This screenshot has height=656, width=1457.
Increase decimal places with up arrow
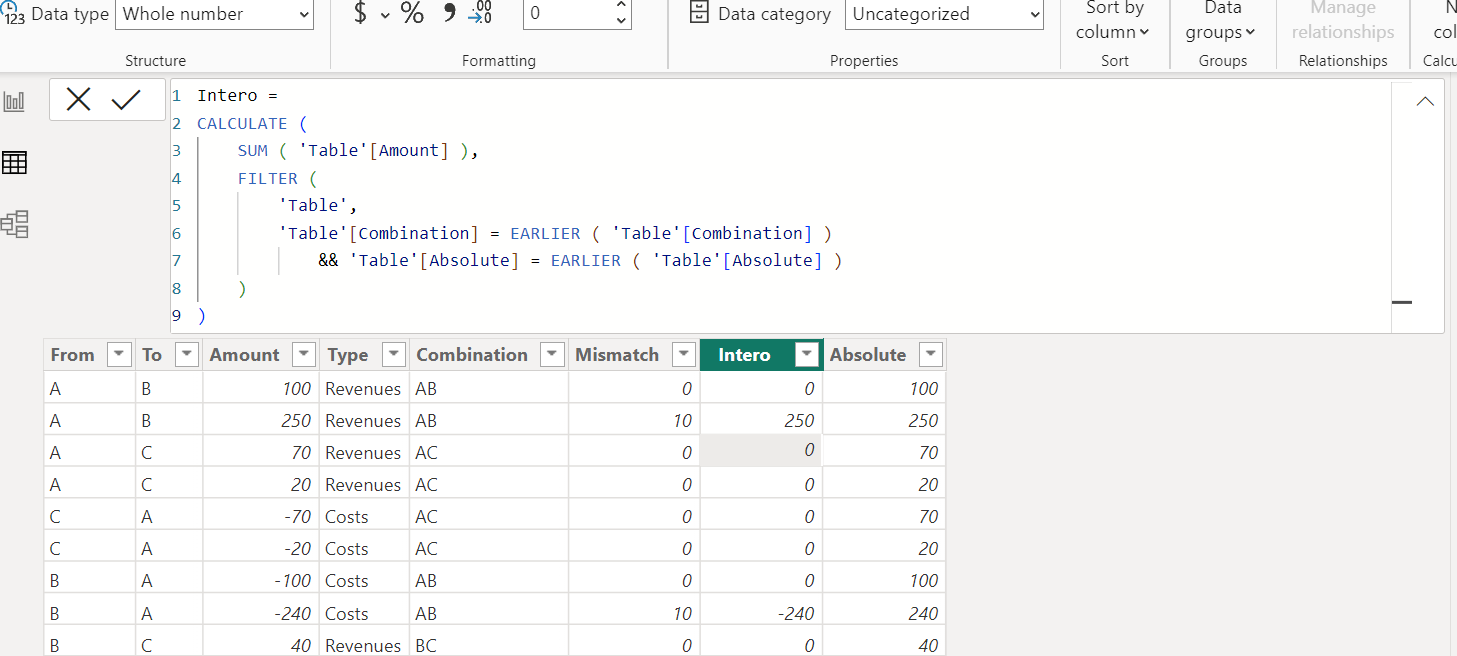621,6
